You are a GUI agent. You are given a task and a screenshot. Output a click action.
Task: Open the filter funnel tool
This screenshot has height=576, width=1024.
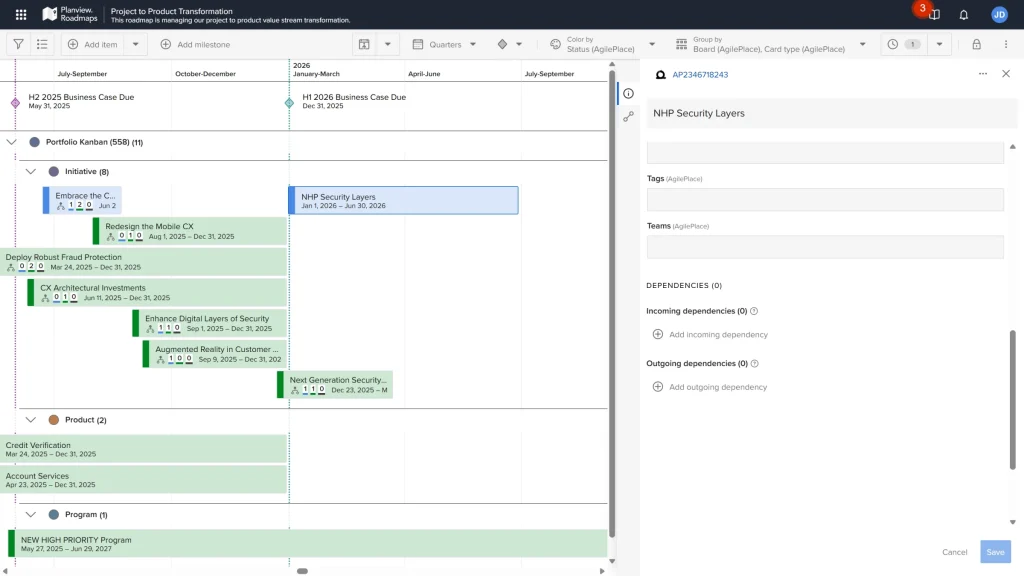[18, 44]
